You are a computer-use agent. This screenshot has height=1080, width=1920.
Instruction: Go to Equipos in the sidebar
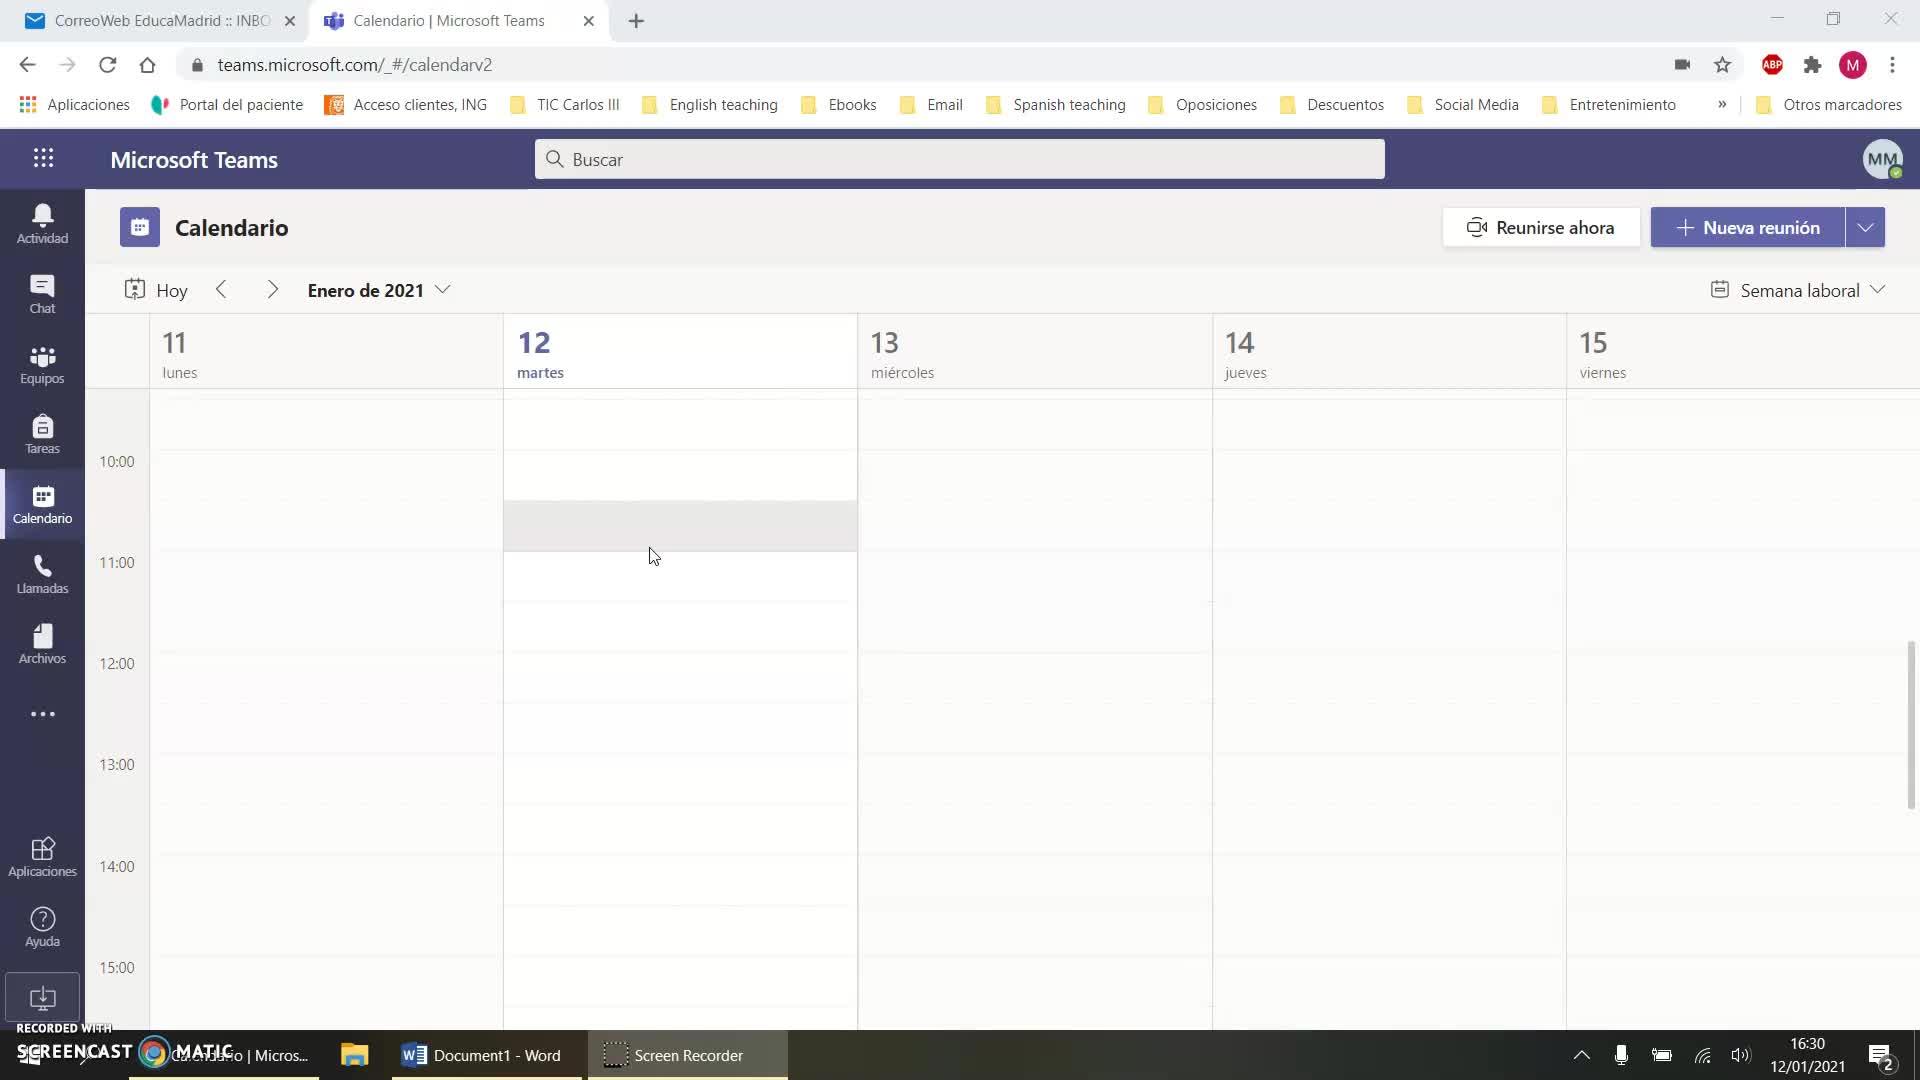[42, 364]
